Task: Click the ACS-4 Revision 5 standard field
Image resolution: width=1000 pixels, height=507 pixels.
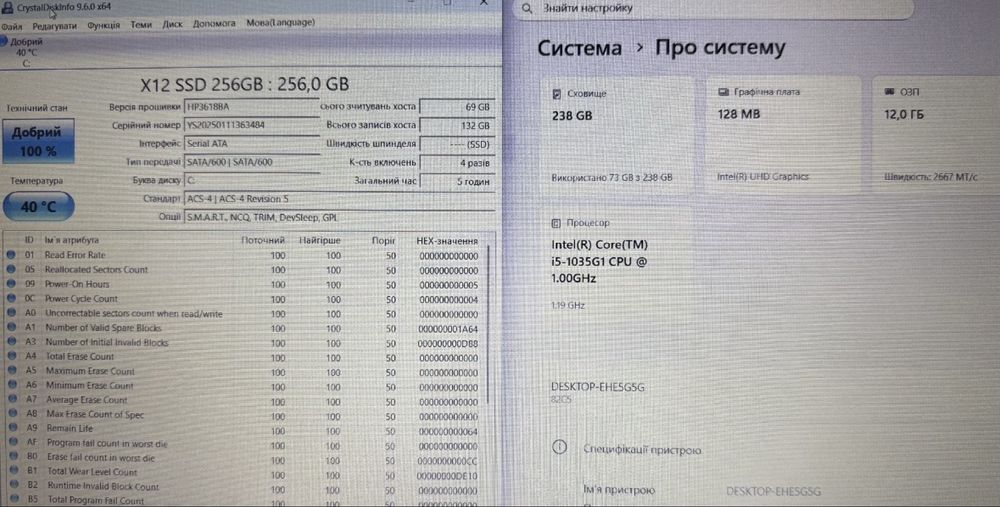Action: (x=339, y=198)
